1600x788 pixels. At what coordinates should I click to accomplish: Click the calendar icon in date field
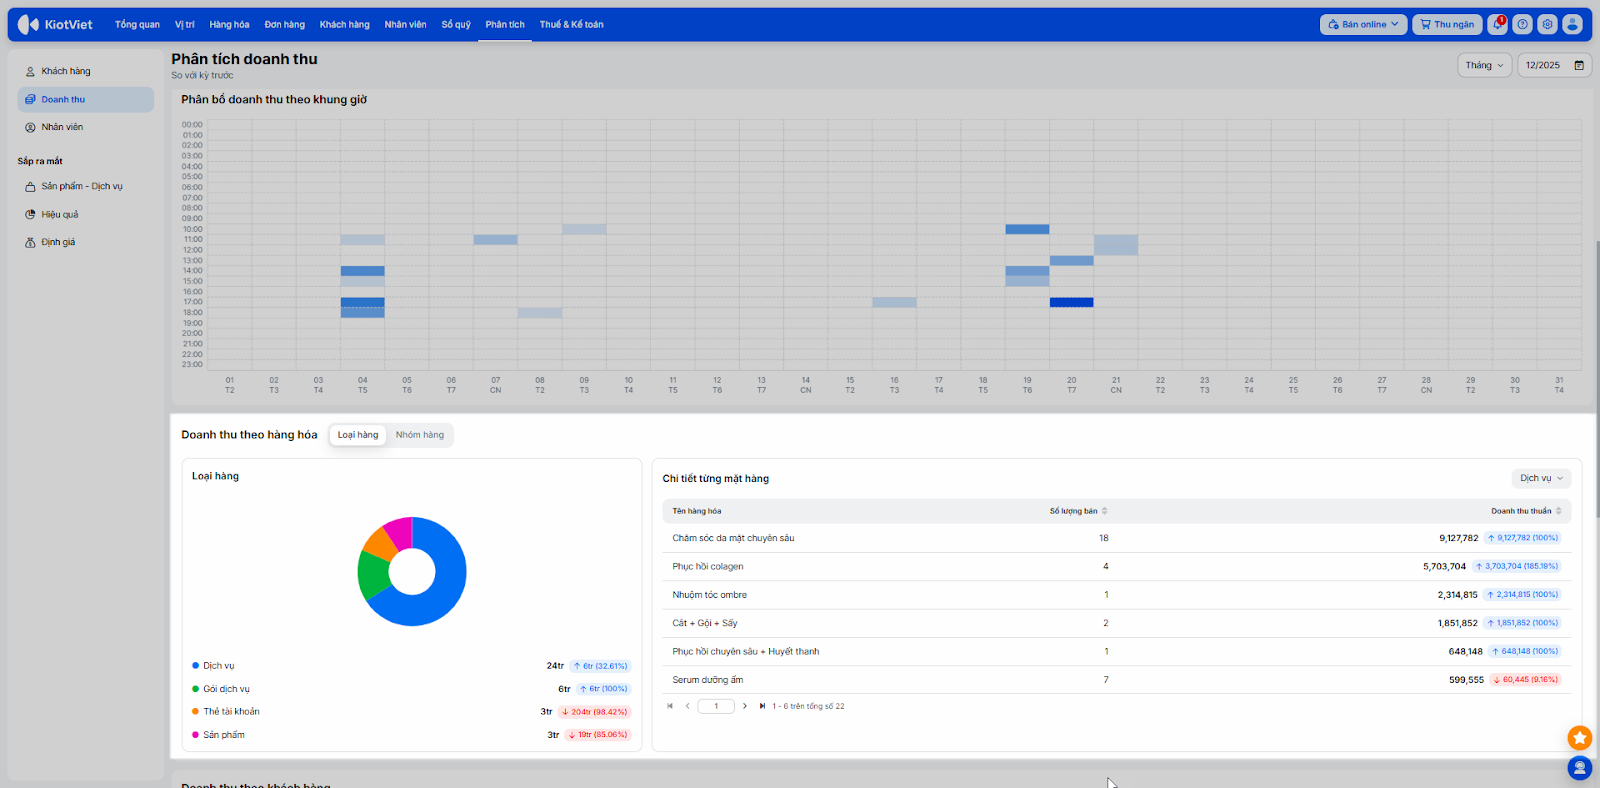[1579, 66]
